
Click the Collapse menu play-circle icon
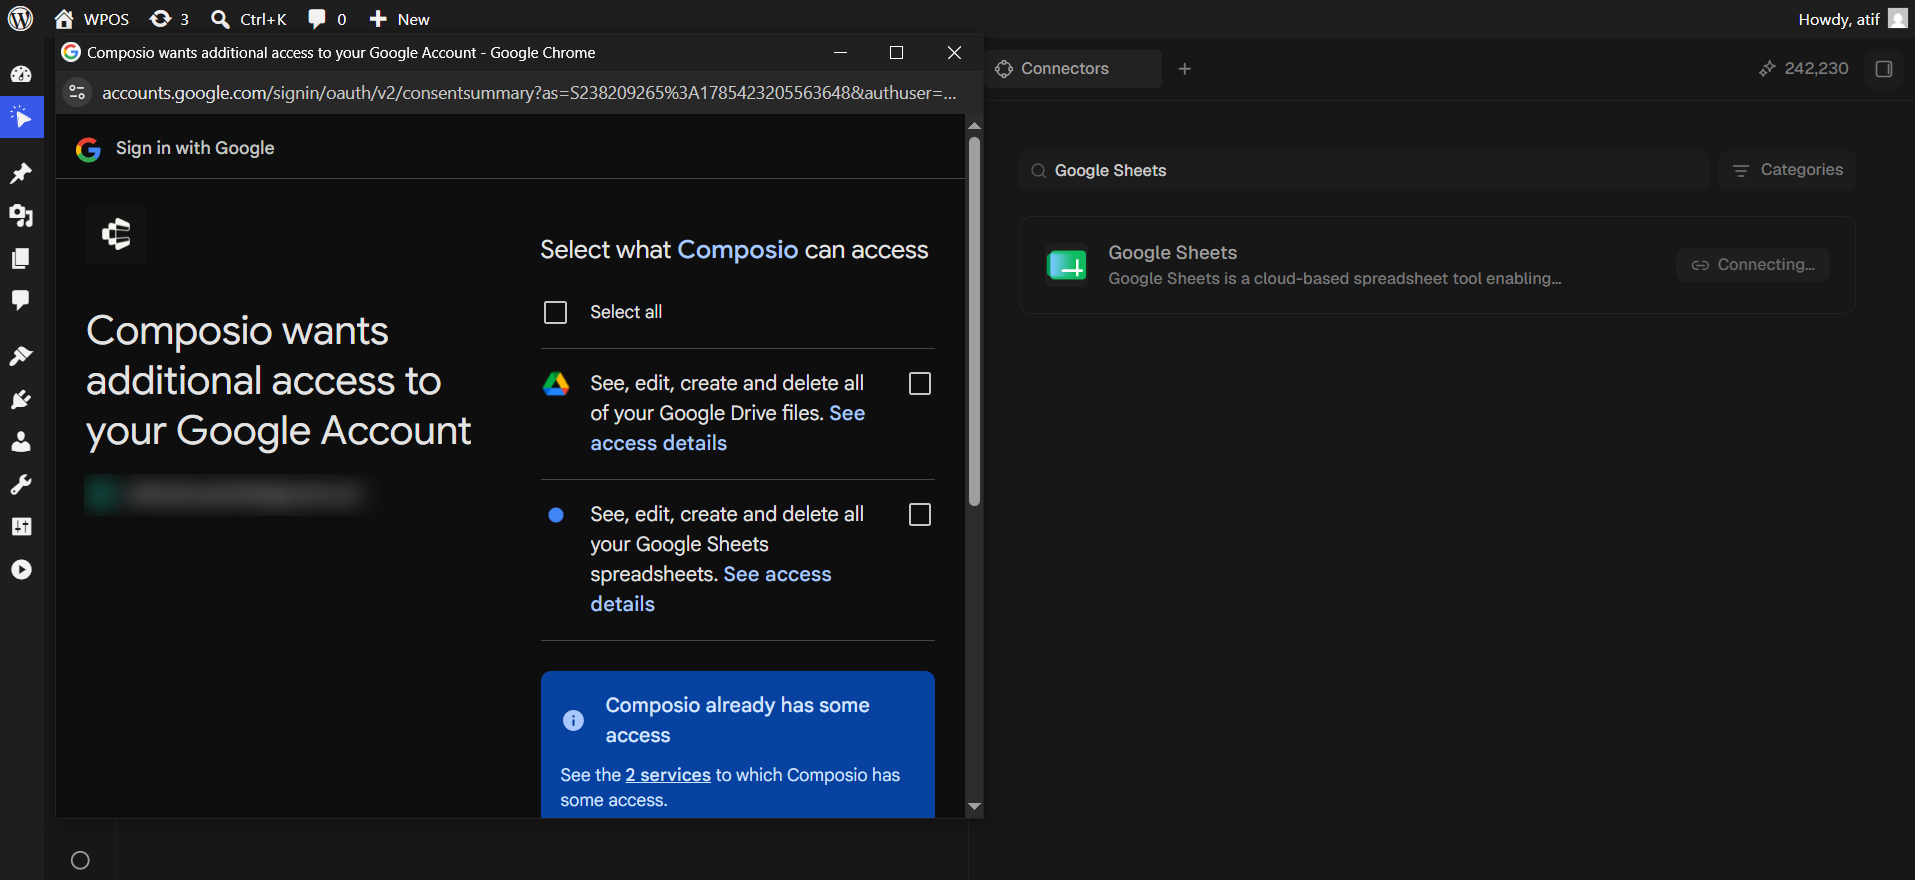(21, 570)
